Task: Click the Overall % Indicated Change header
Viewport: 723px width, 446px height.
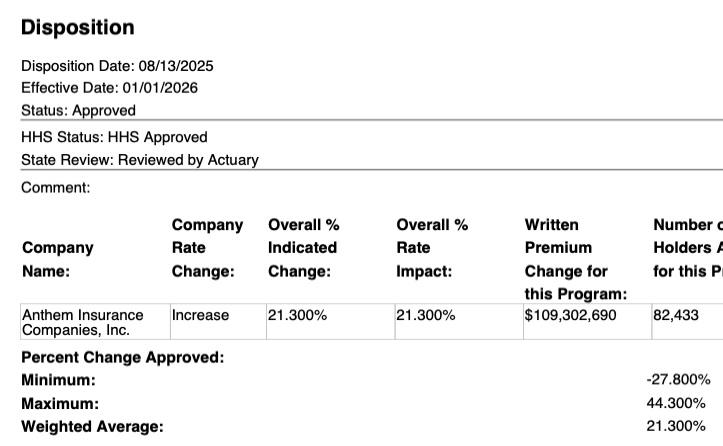Action: tap(302, 248)
